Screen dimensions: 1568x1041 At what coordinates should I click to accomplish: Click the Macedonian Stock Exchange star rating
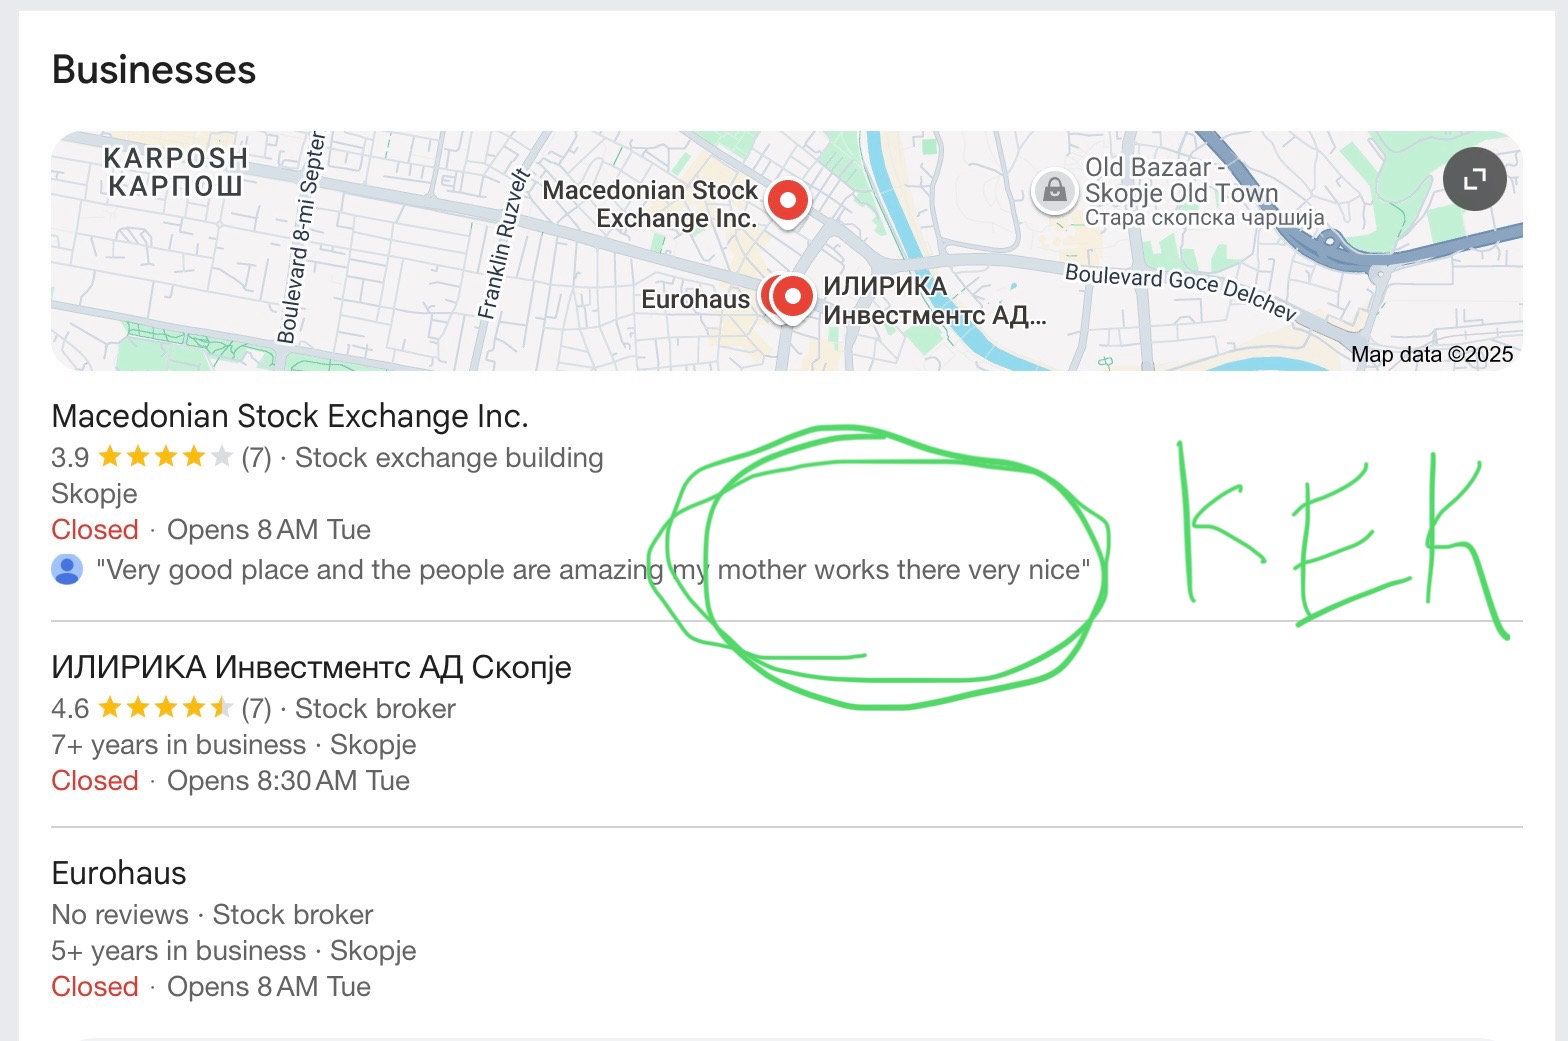(165, 458)
